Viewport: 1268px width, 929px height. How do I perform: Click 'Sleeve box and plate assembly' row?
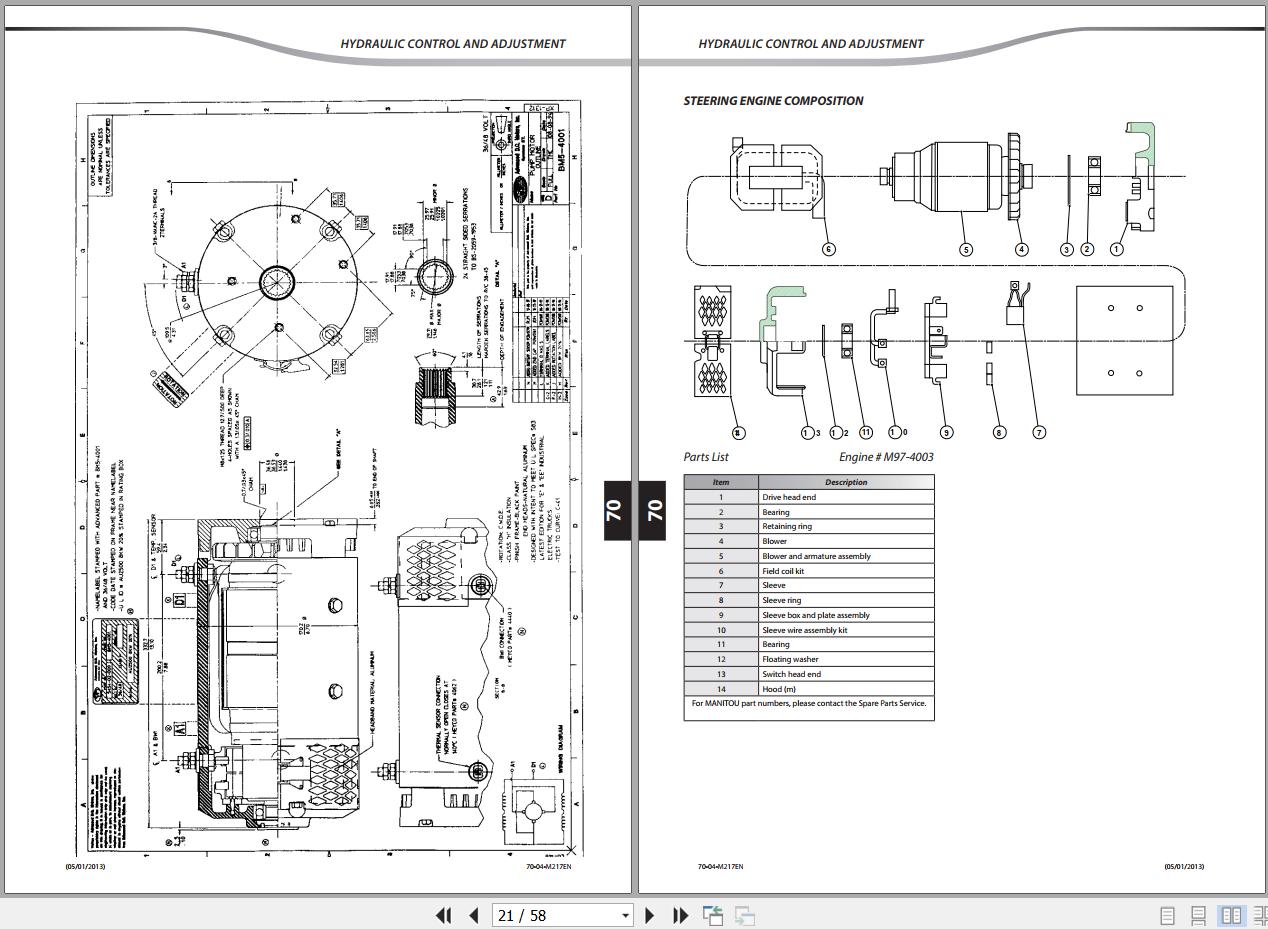(809, 615)
